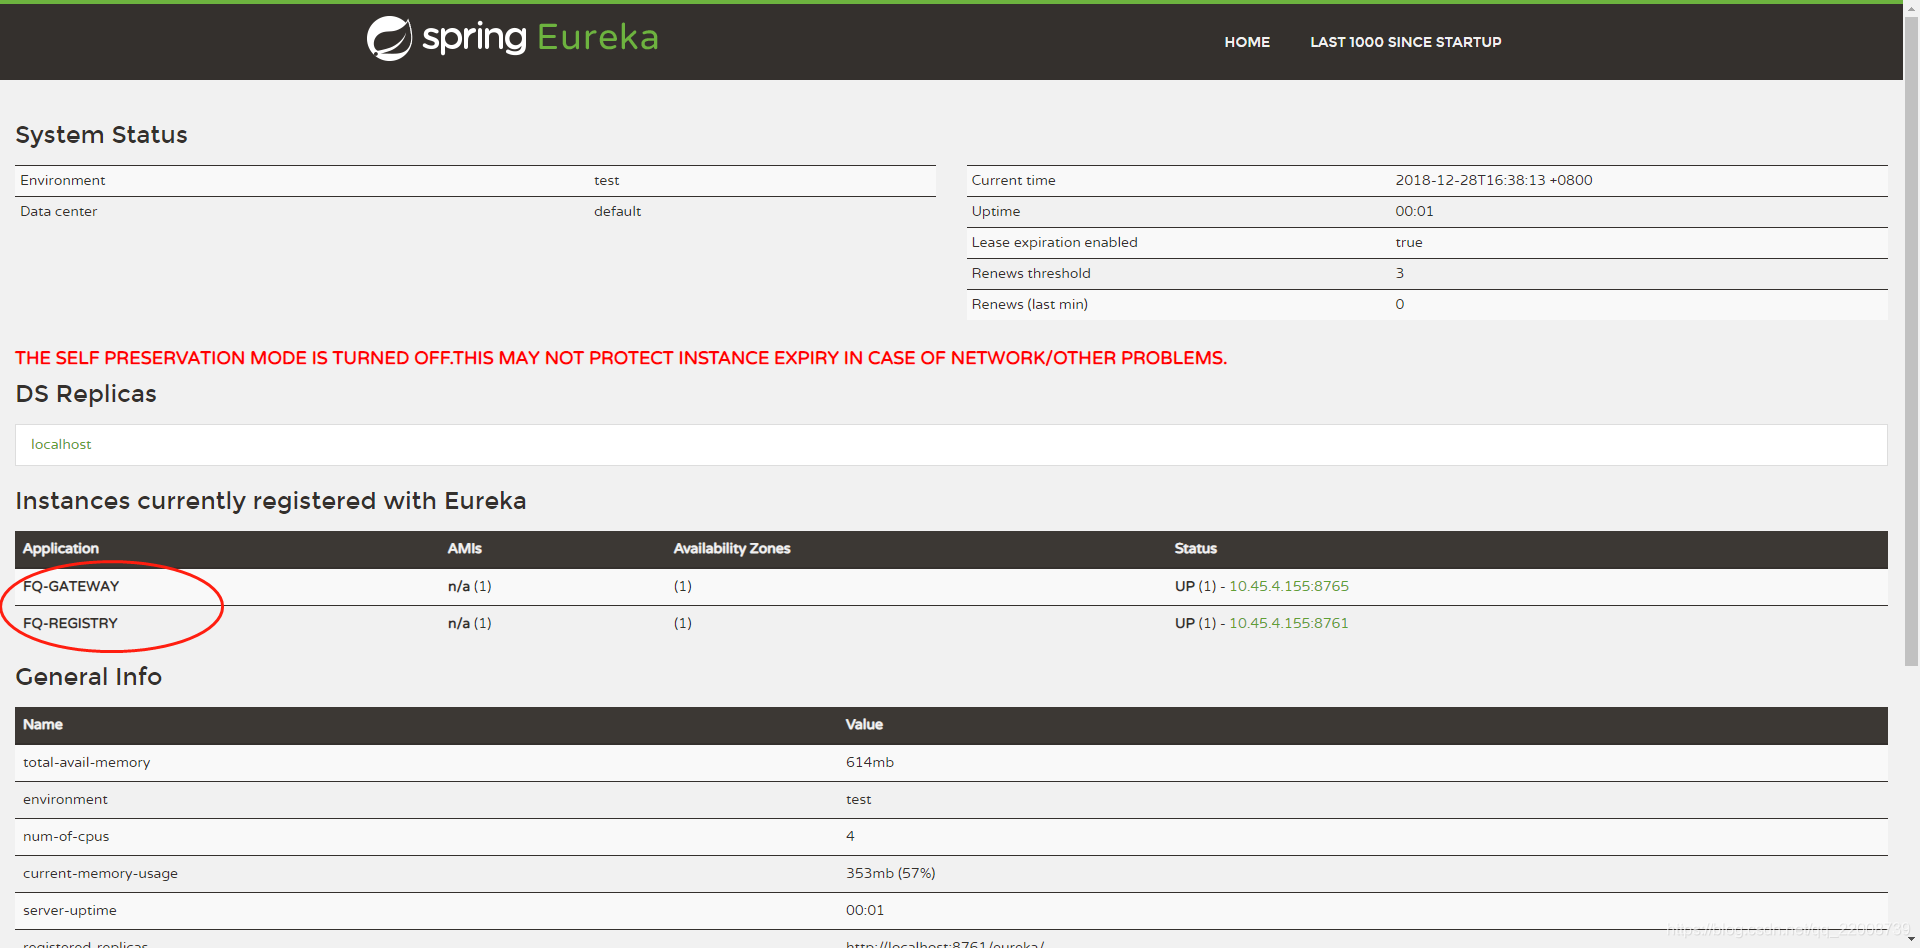Select the server-uptime value 00:01

point(865,910)
